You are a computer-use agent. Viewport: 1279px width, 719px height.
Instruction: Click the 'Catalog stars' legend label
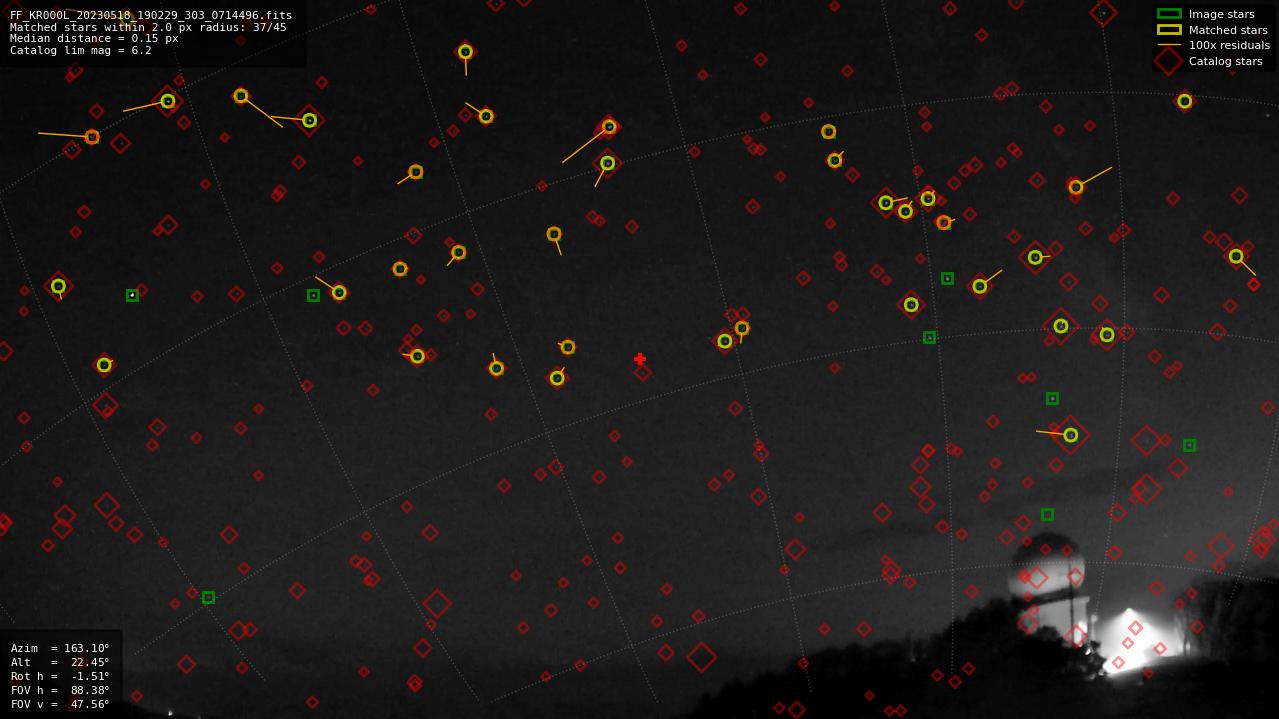tap(1227, 61)
